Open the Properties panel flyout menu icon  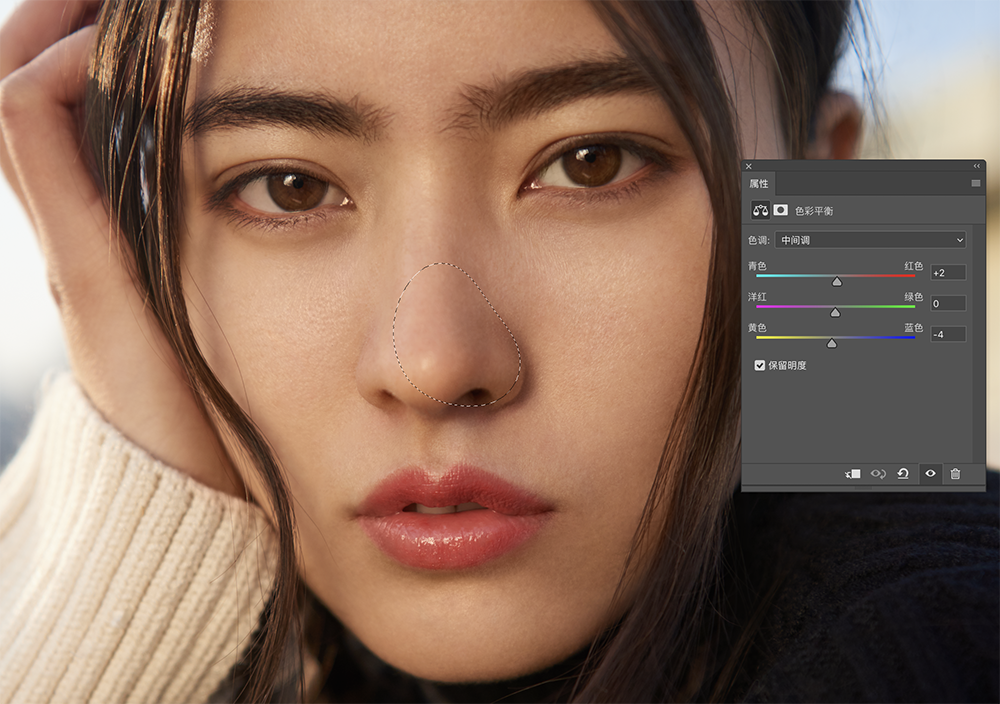coord(975,184)
